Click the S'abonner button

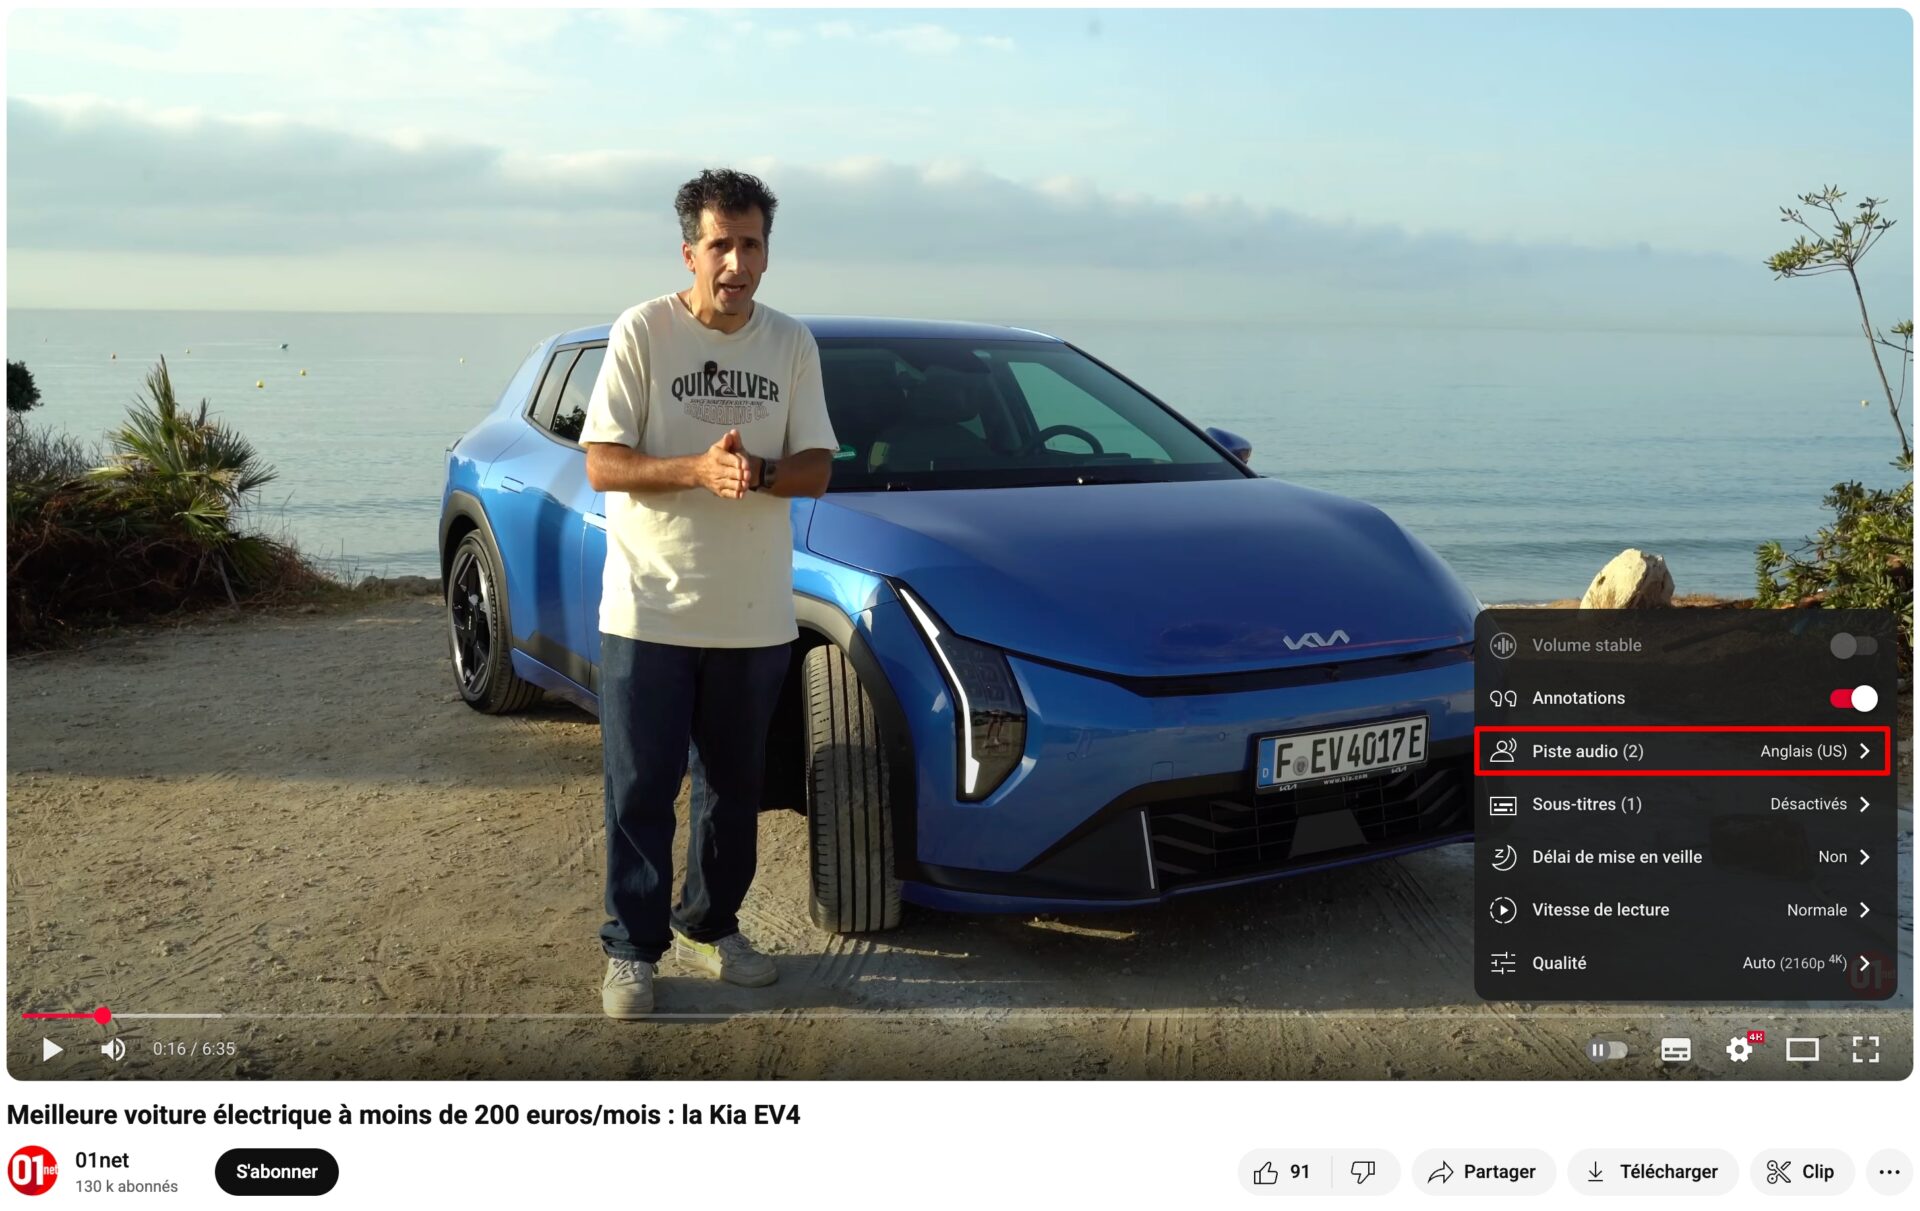point(276,1172)
